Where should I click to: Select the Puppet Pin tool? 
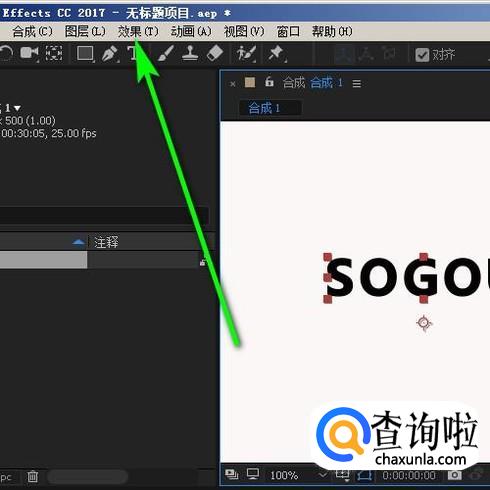point(277,53)
